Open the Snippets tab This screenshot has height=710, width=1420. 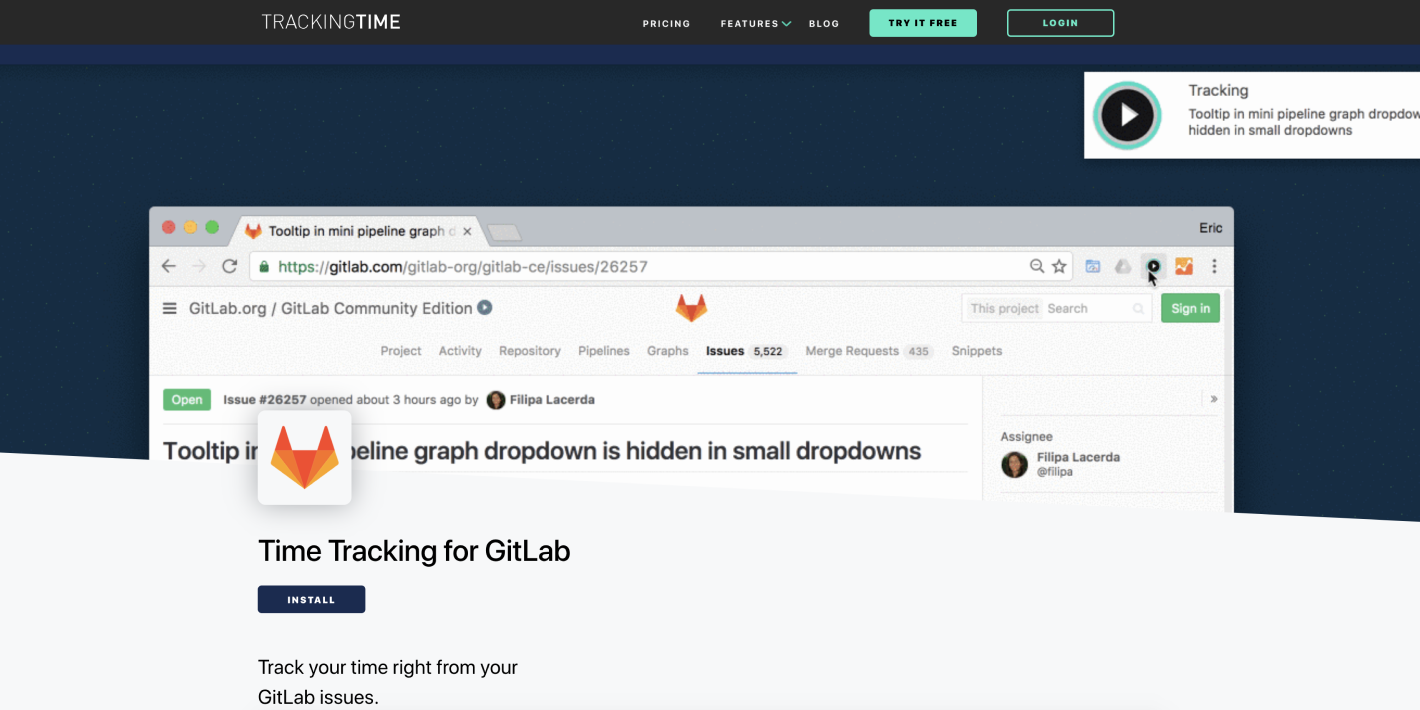(x=977, y=351)
